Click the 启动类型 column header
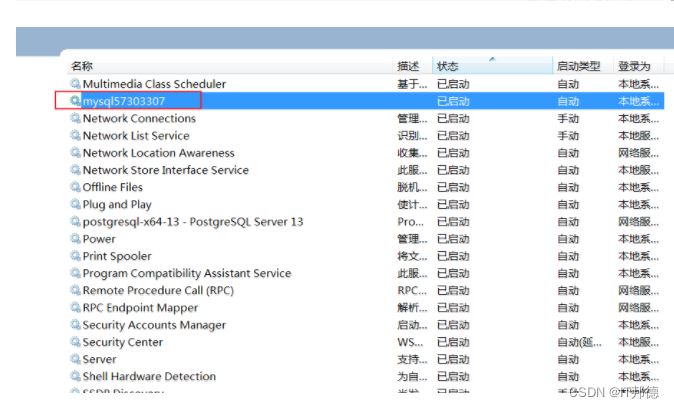Screen dimensions: 674x408 pos(578,66)
